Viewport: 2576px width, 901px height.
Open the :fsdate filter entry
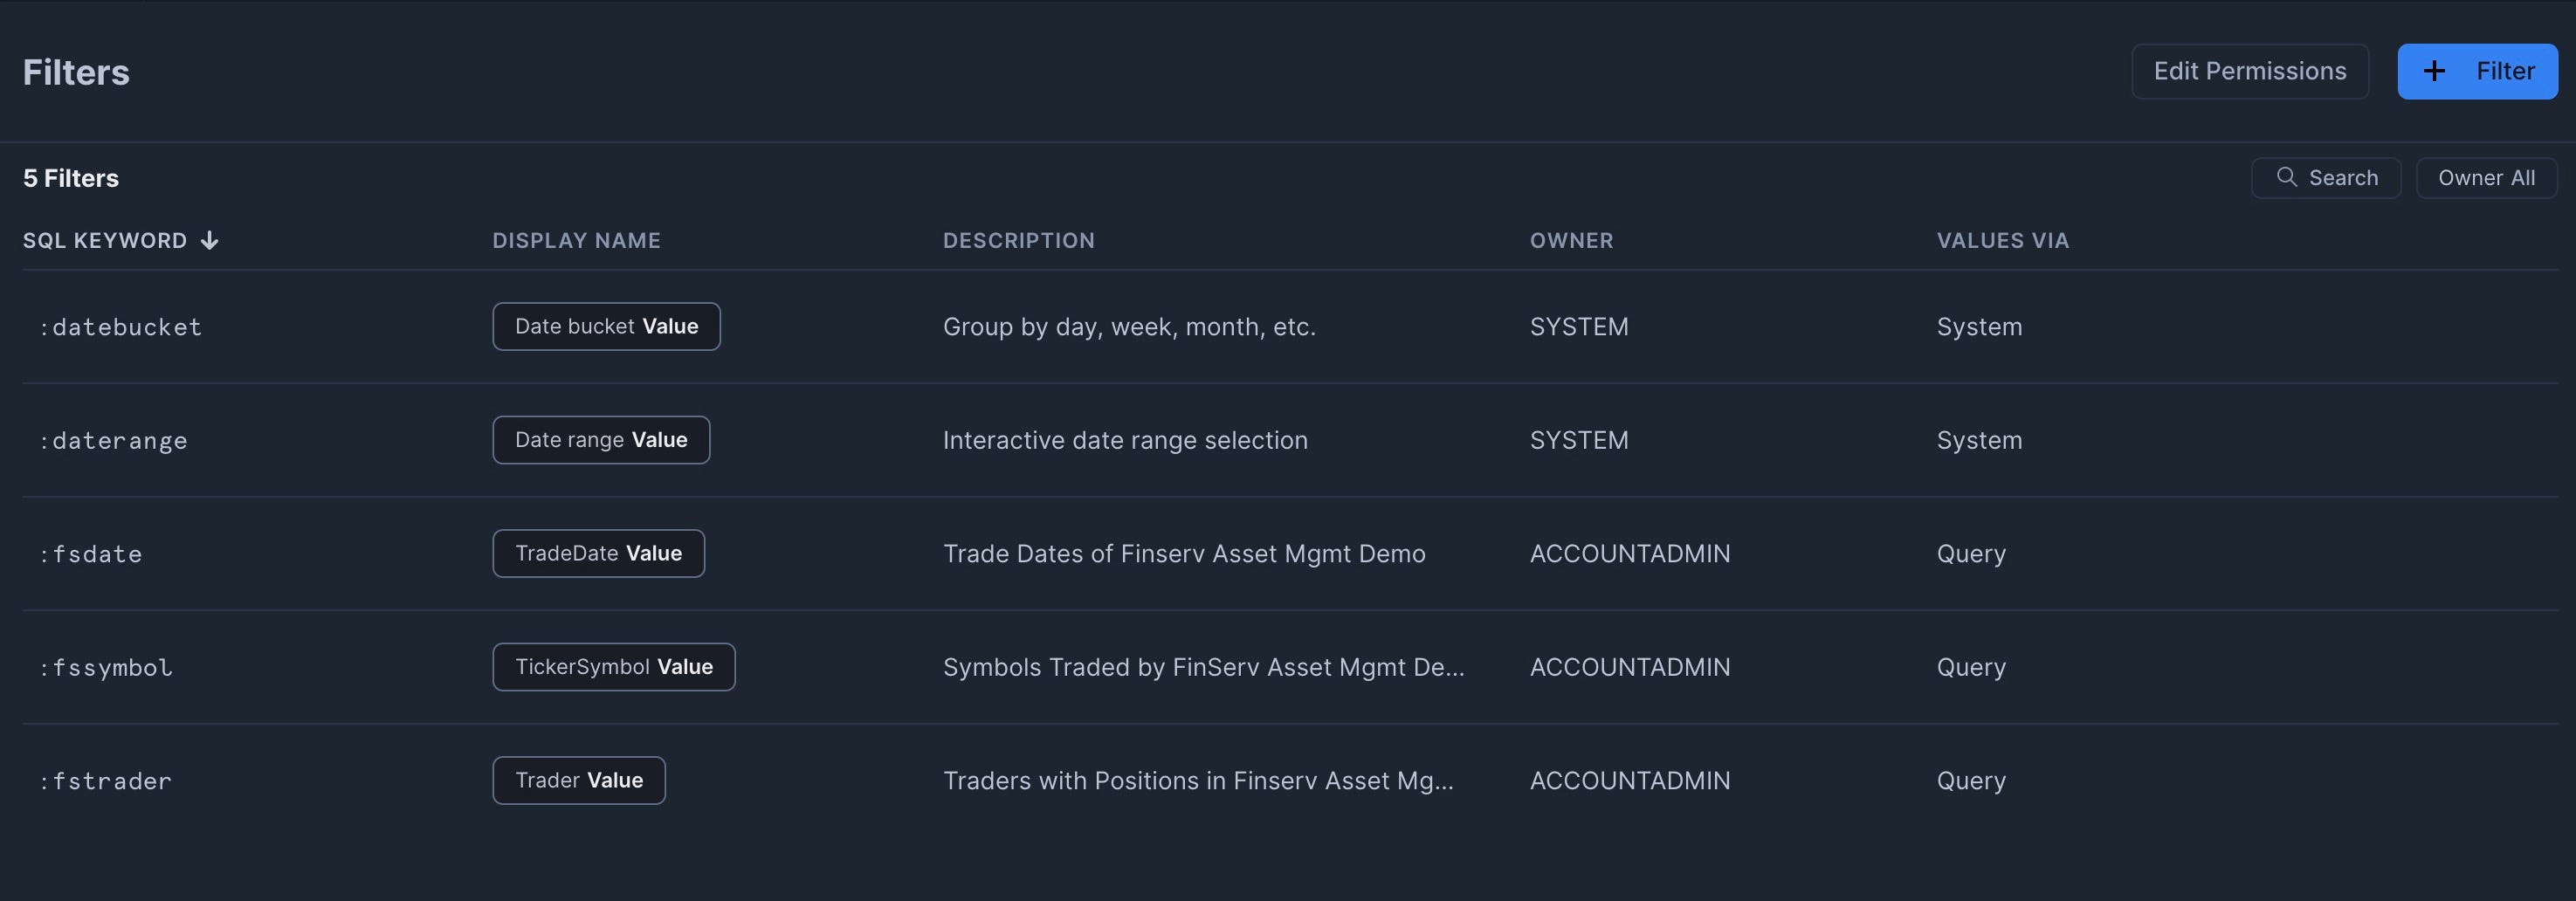click(x=91, y=554)
